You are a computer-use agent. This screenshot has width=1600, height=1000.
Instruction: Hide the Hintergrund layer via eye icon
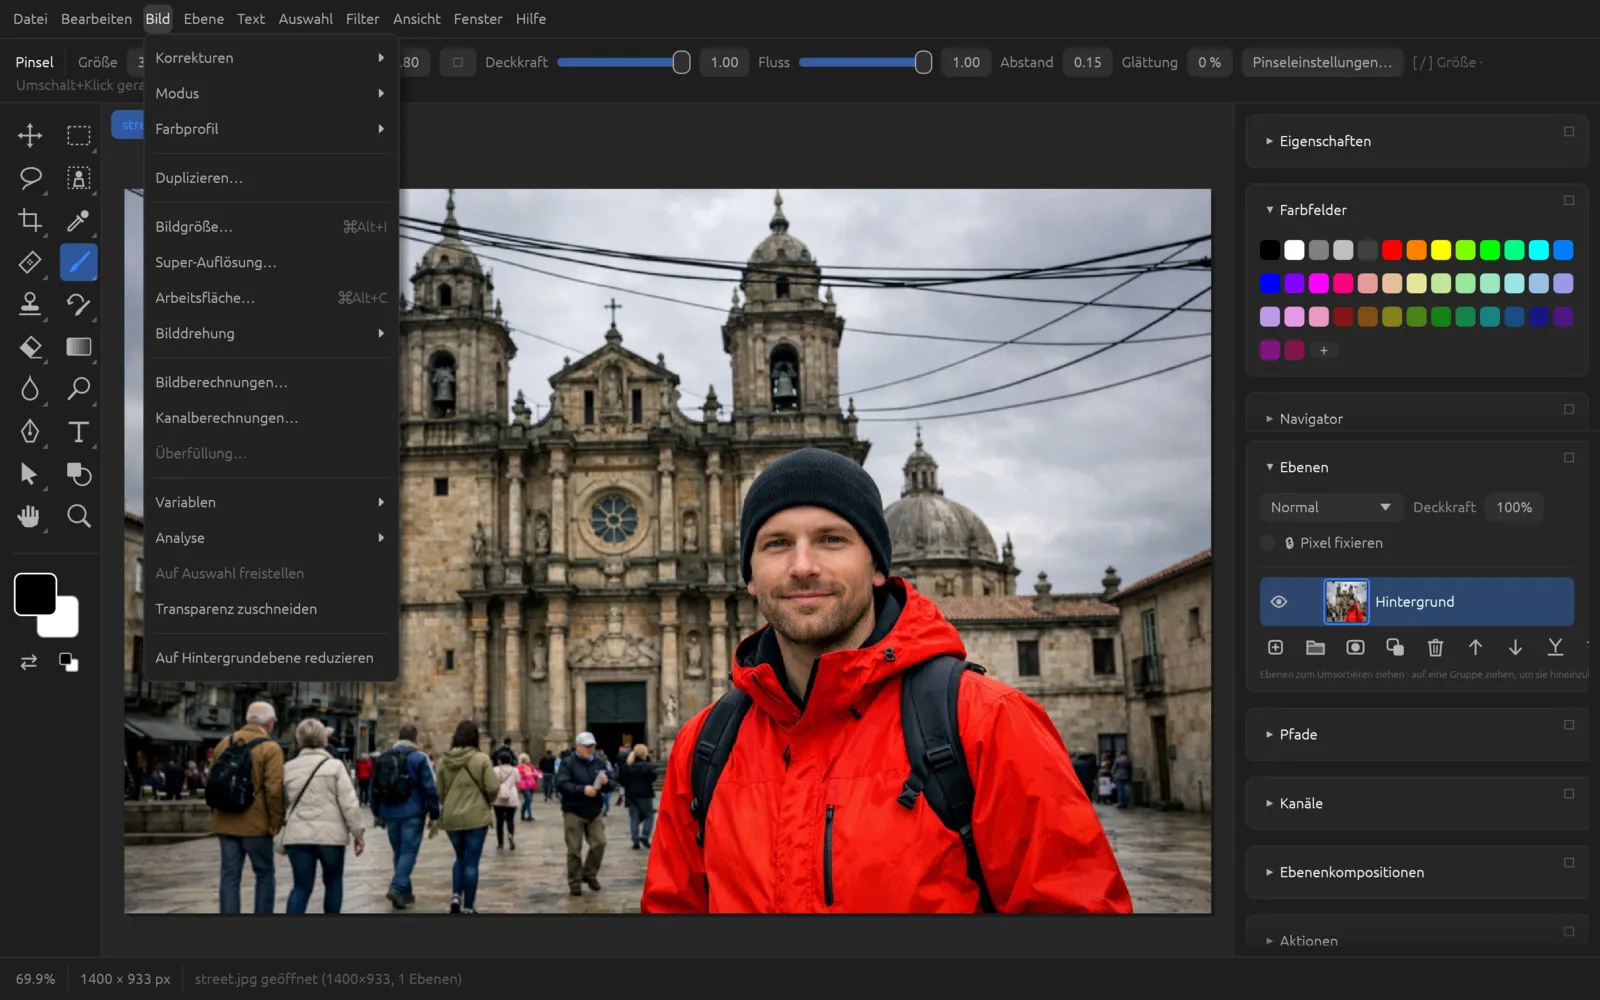pyautogui.click(x=1278, y=602)
